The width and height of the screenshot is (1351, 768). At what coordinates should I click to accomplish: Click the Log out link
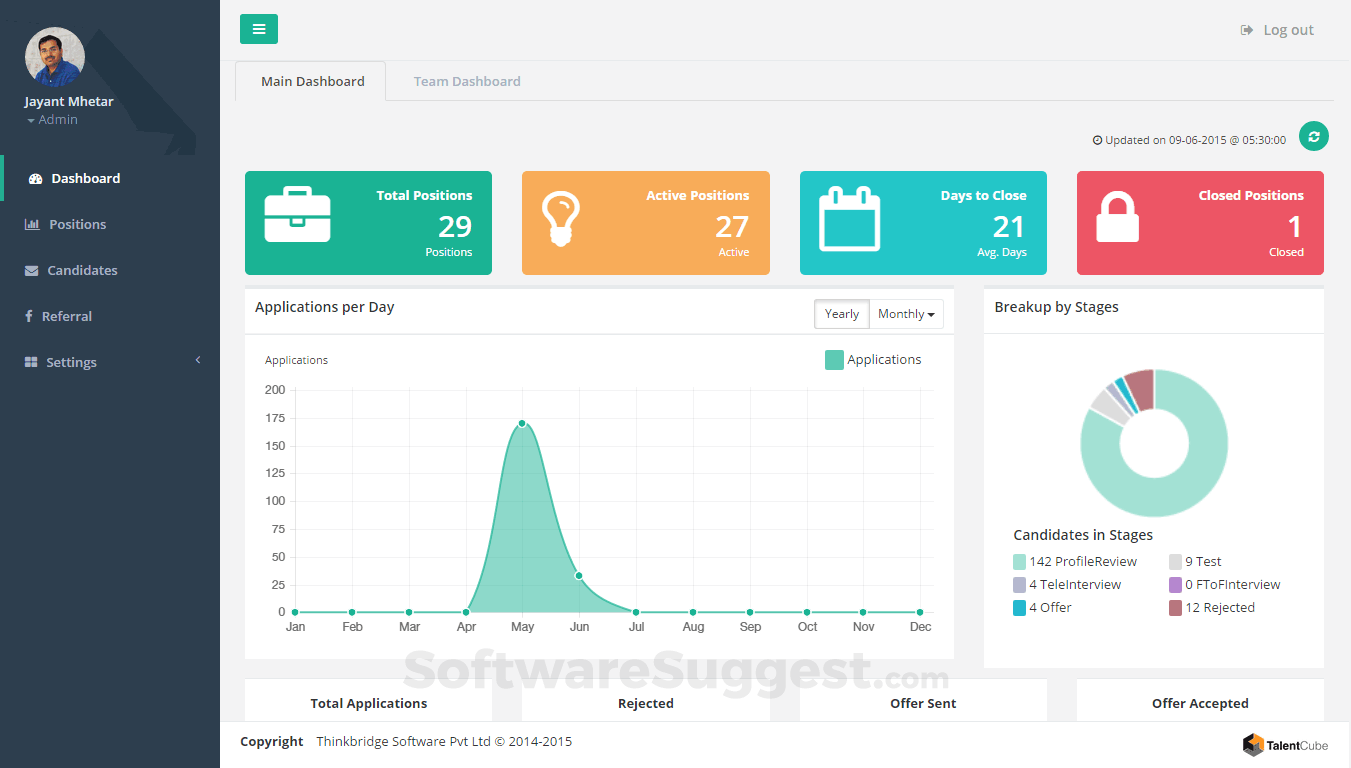click(x=1277, y=29)
